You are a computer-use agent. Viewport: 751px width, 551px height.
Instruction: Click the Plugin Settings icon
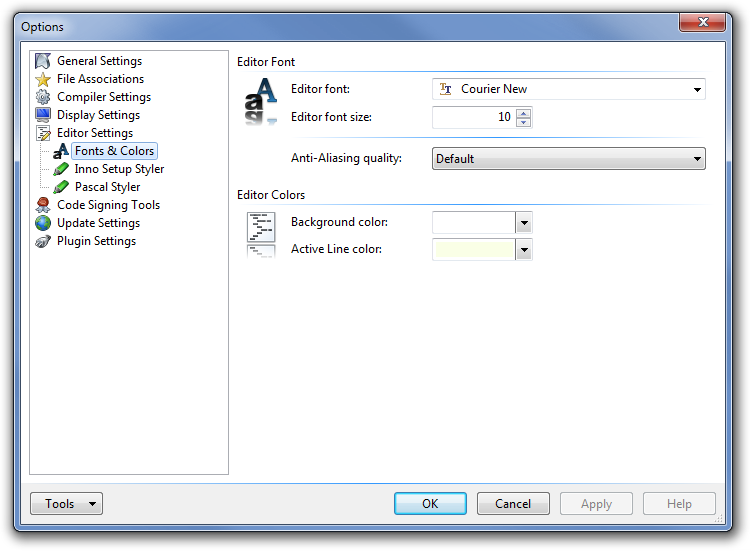point(43,241)
